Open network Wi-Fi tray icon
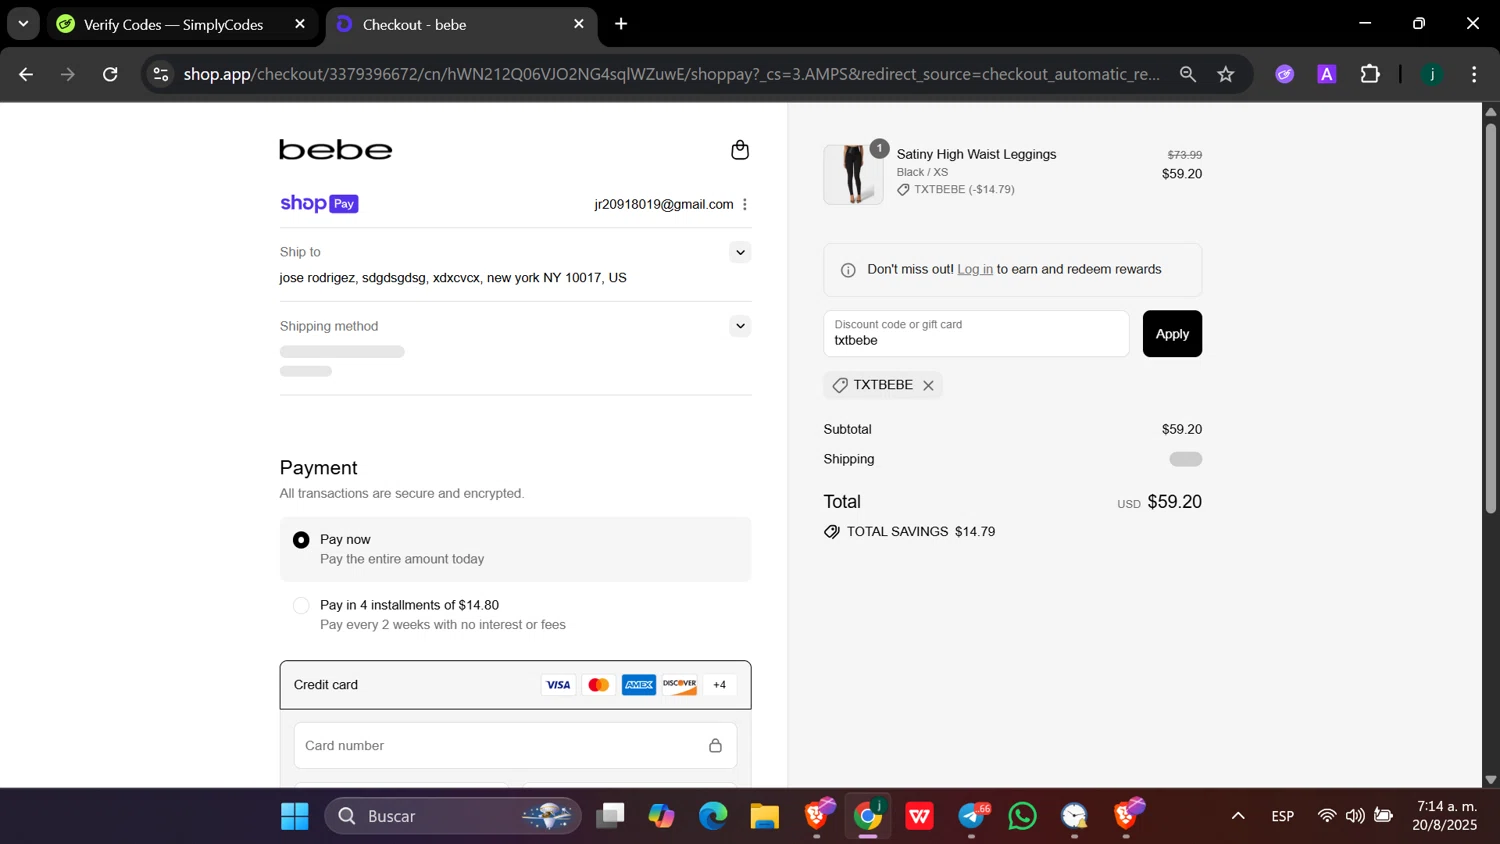 click(1327, 817)
